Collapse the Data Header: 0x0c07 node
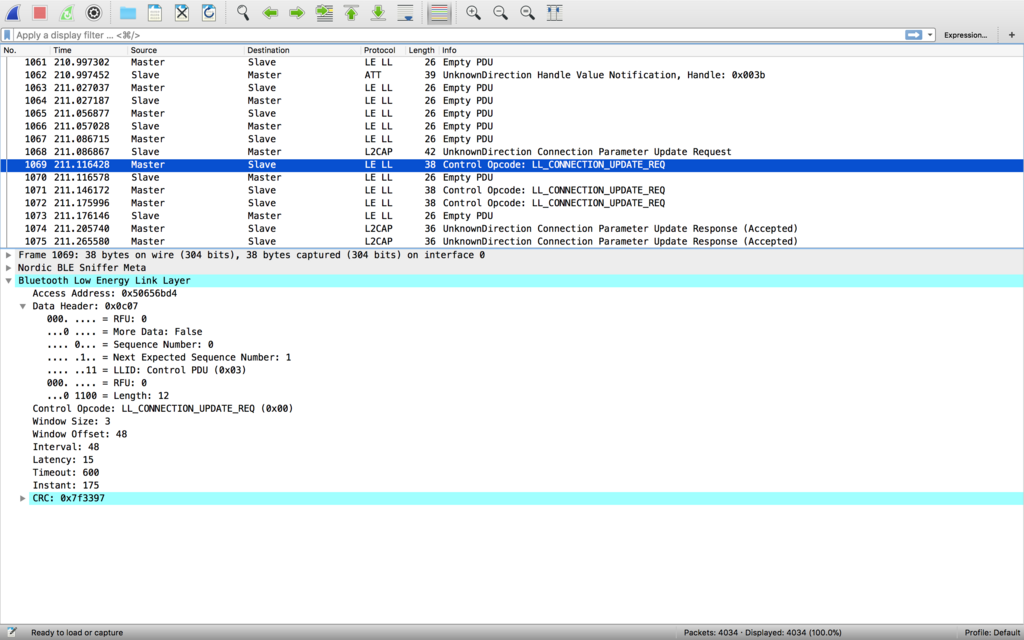Image resolution: width=1024 pixels, height=640 pixels. (23, 306)
